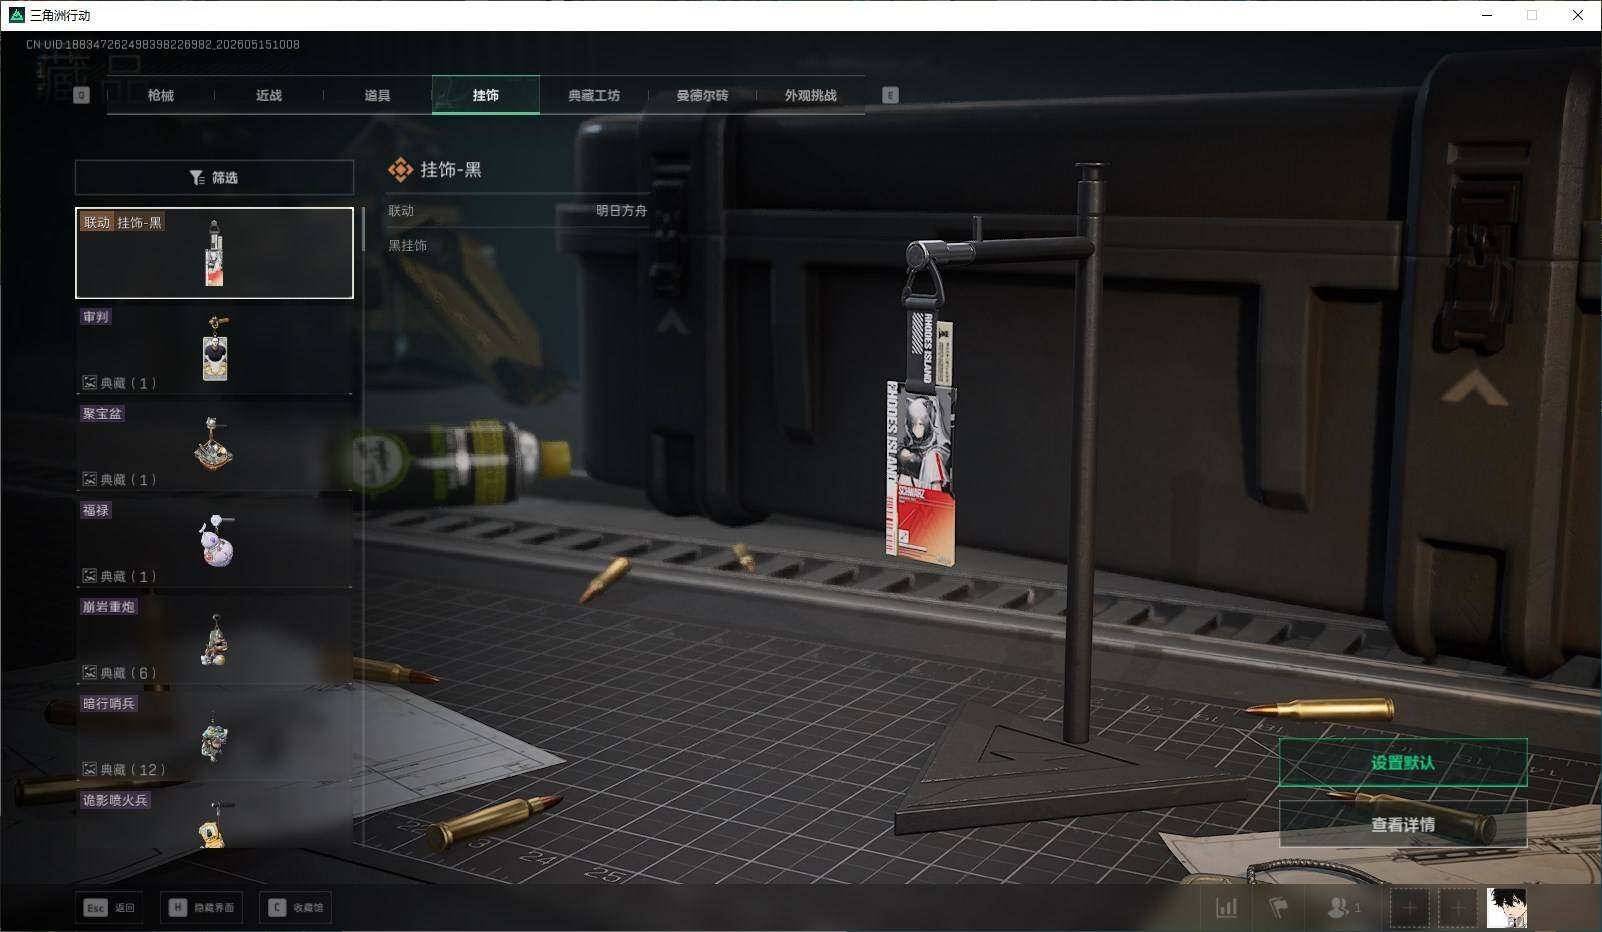Go to the 典藏工坊 tab

coord(594,95)
